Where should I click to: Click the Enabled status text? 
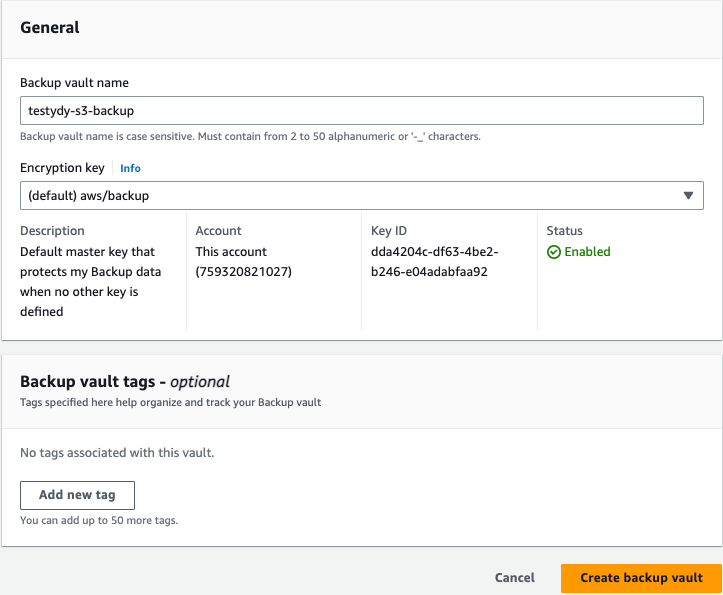[587, 252]
